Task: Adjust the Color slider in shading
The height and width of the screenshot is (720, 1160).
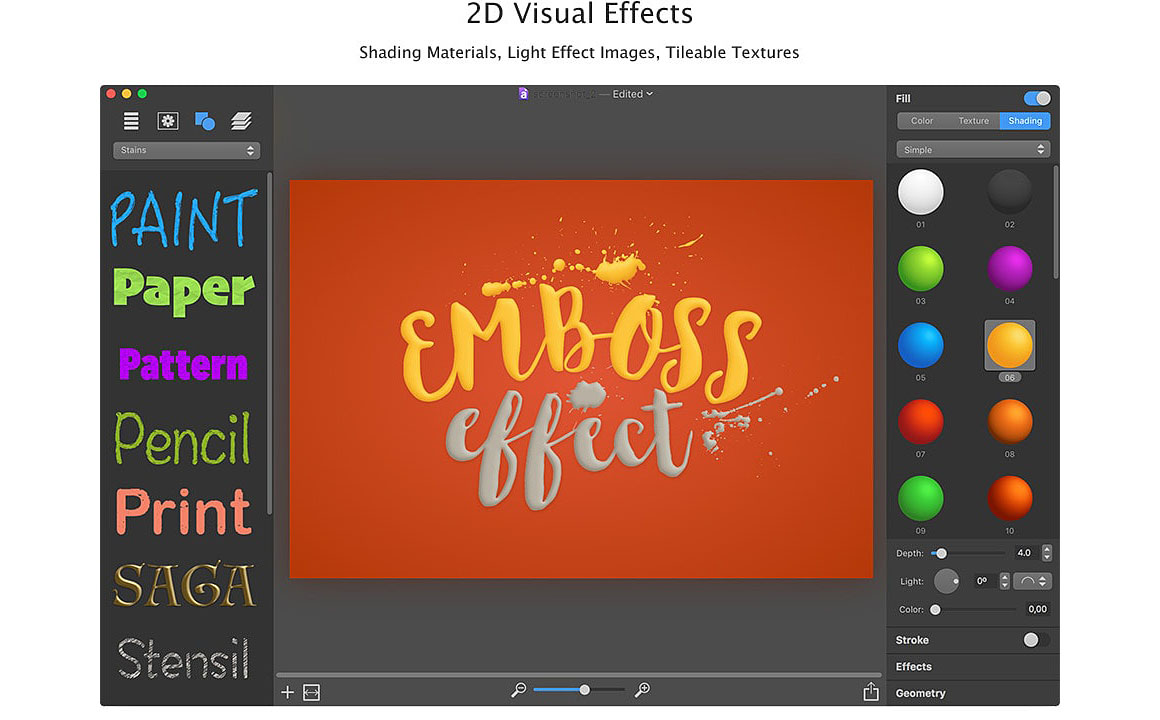Action: tap(975, 610)
